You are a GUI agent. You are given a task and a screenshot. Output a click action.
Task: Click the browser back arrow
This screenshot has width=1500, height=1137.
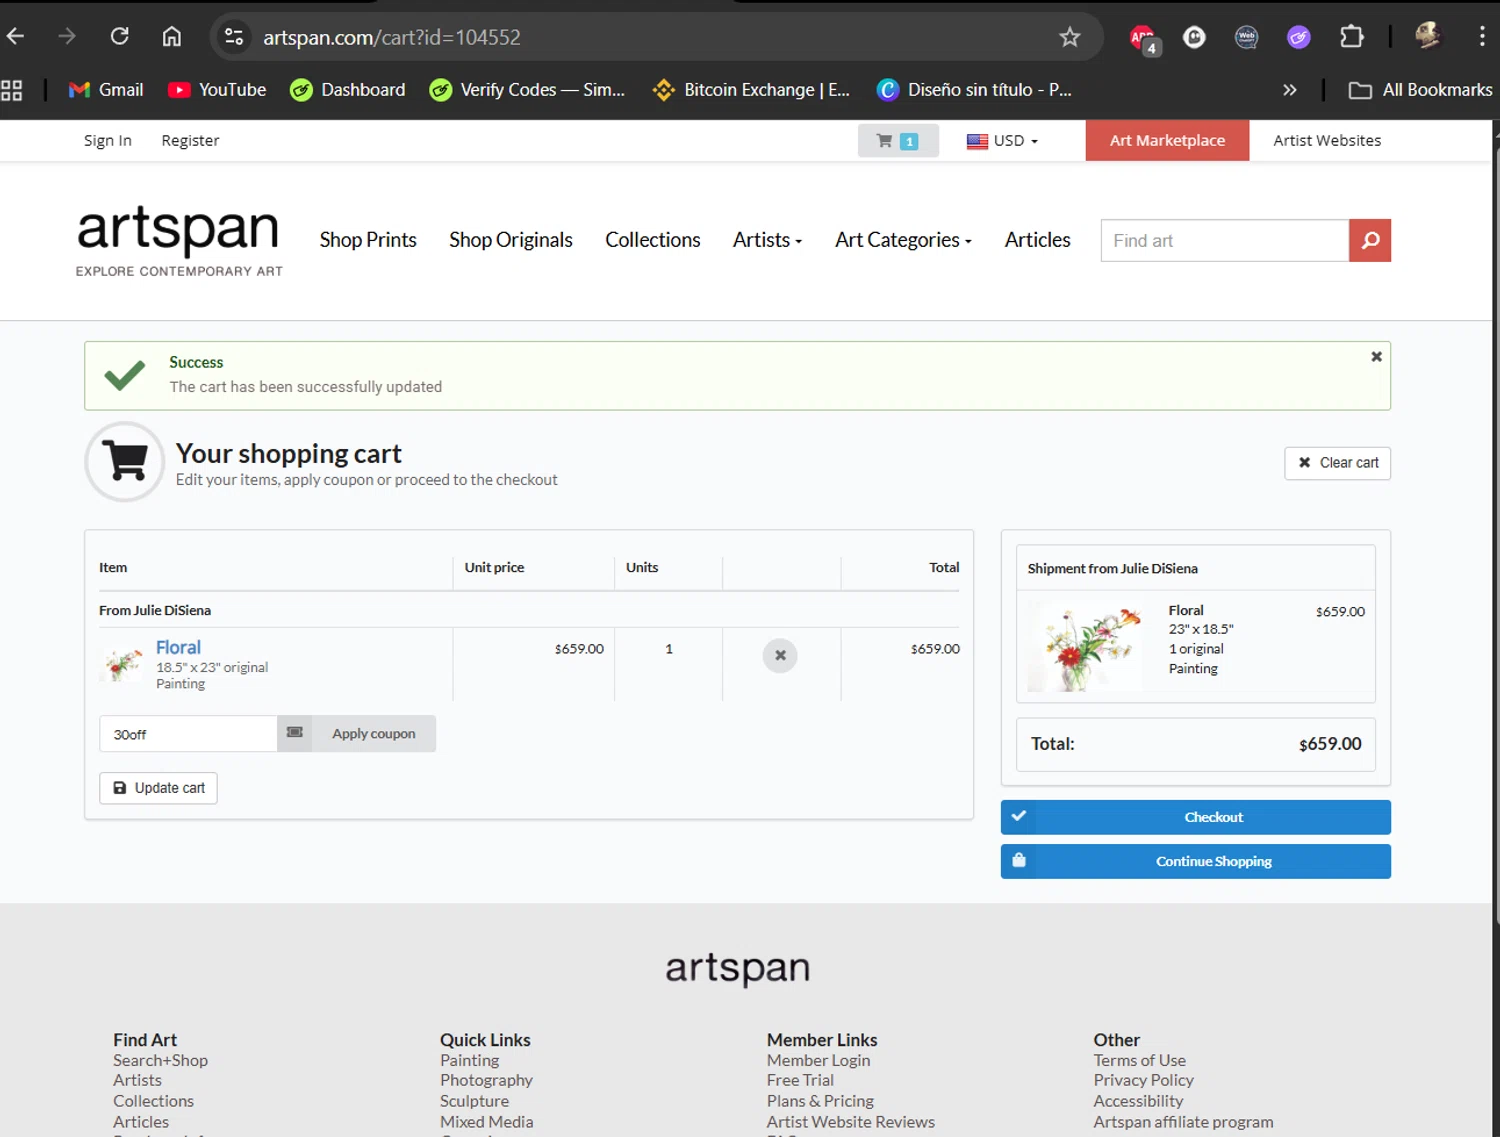point(15,37)
